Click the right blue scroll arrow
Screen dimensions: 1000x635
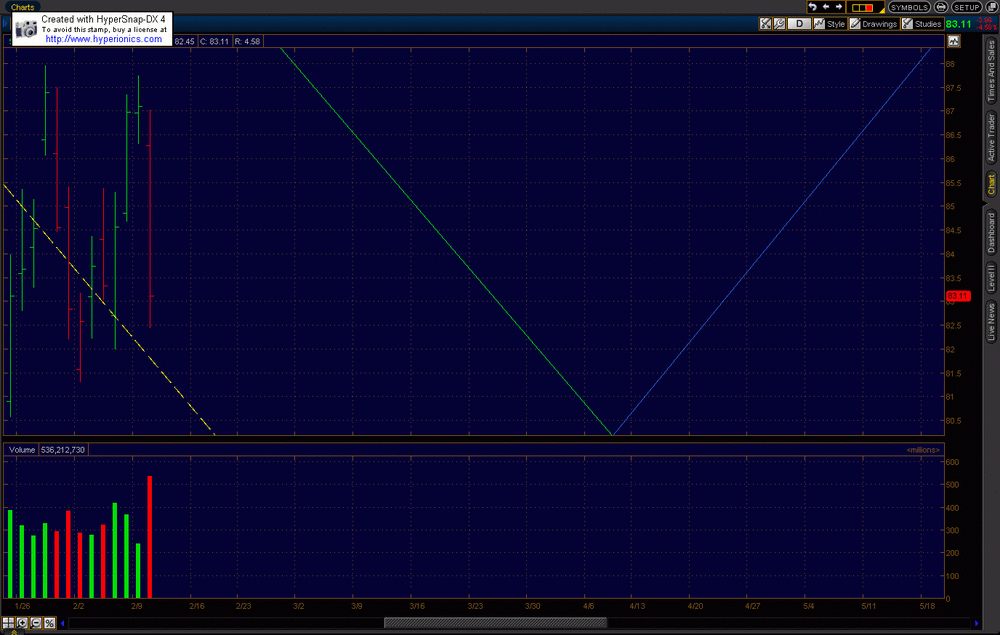(976, 623)
